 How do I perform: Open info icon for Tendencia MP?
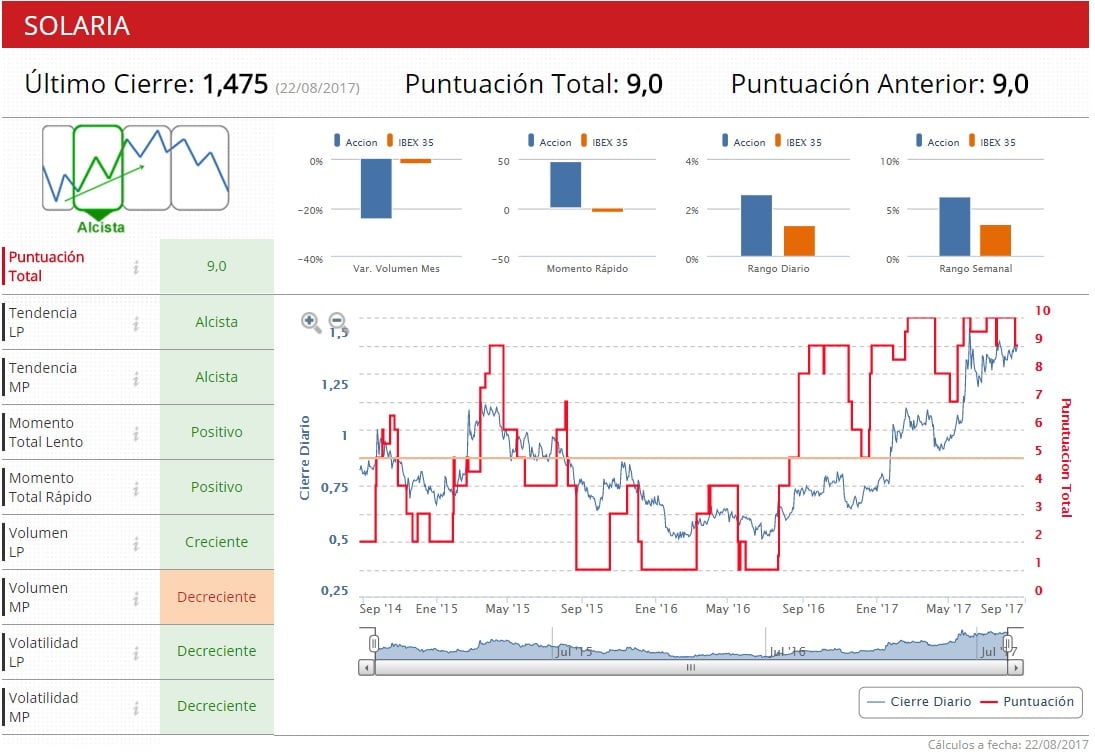pos(136,378)
